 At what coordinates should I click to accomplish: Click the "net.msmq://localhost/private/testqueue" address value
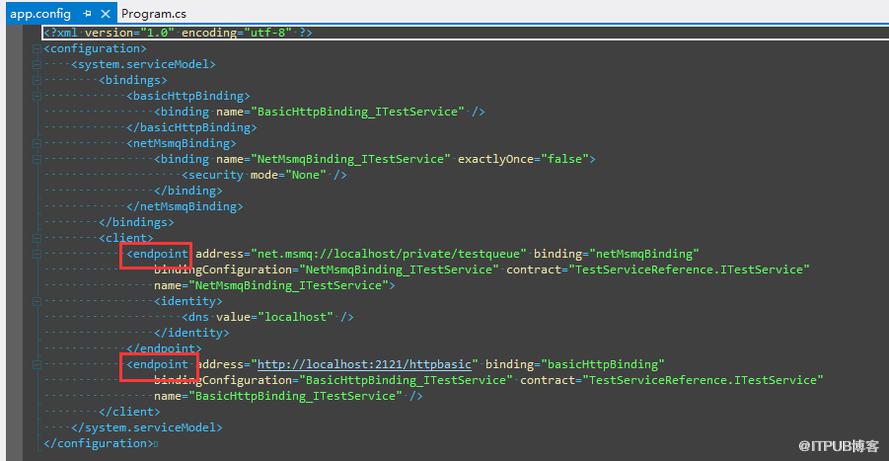point(389,253)
